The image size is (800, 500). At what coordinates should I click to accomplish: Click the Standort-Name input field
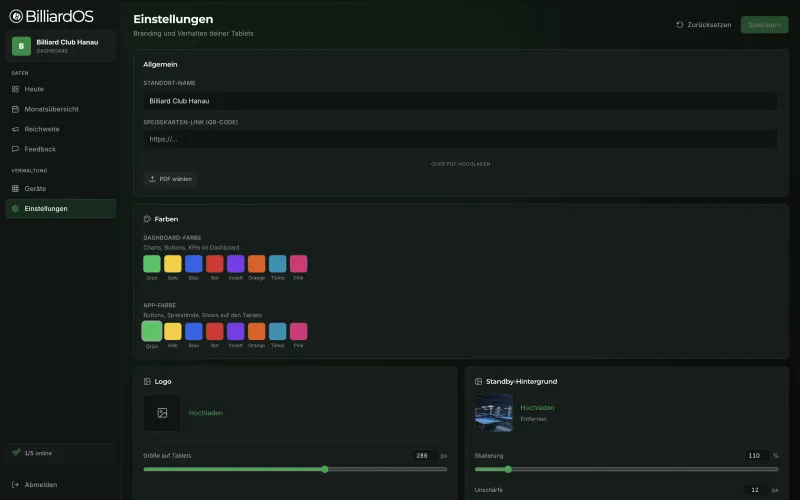pos(461,101)
